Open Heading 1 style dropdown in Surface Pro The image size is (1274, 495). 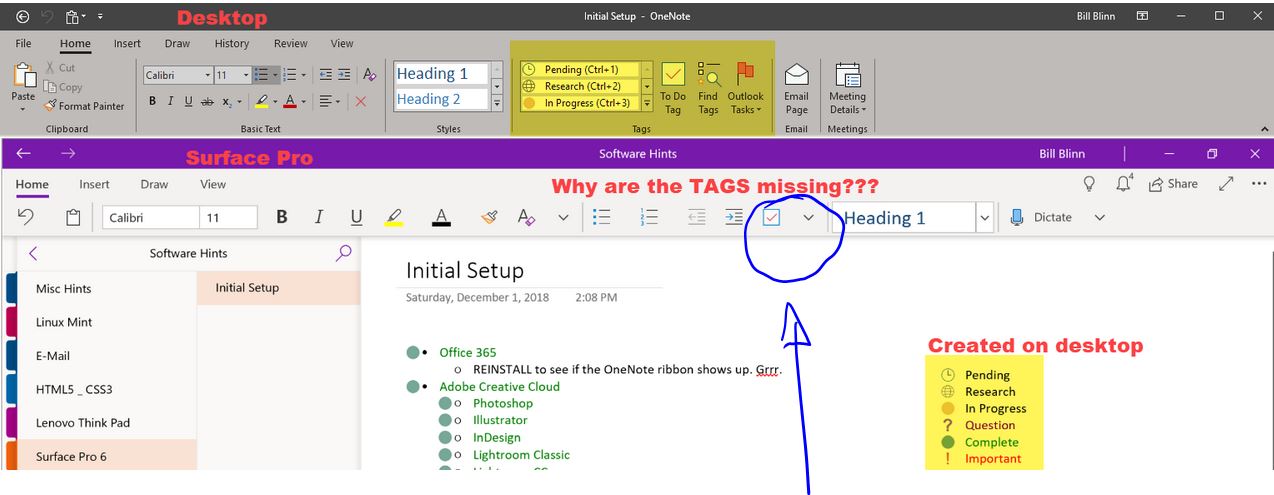pos(984,217)
